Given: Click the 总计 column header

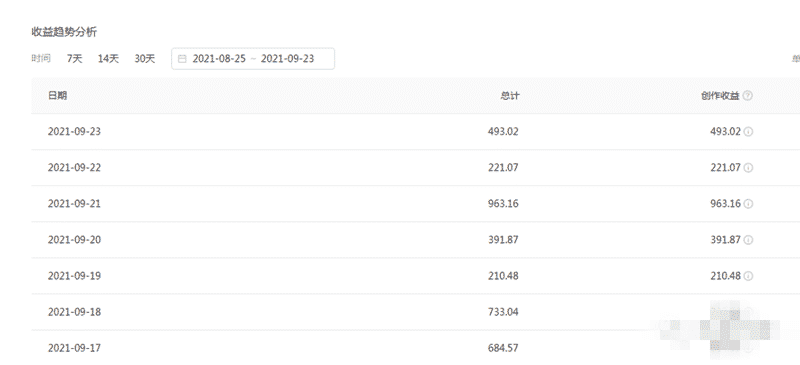Looking at the screenshot, I should point(510,95).
